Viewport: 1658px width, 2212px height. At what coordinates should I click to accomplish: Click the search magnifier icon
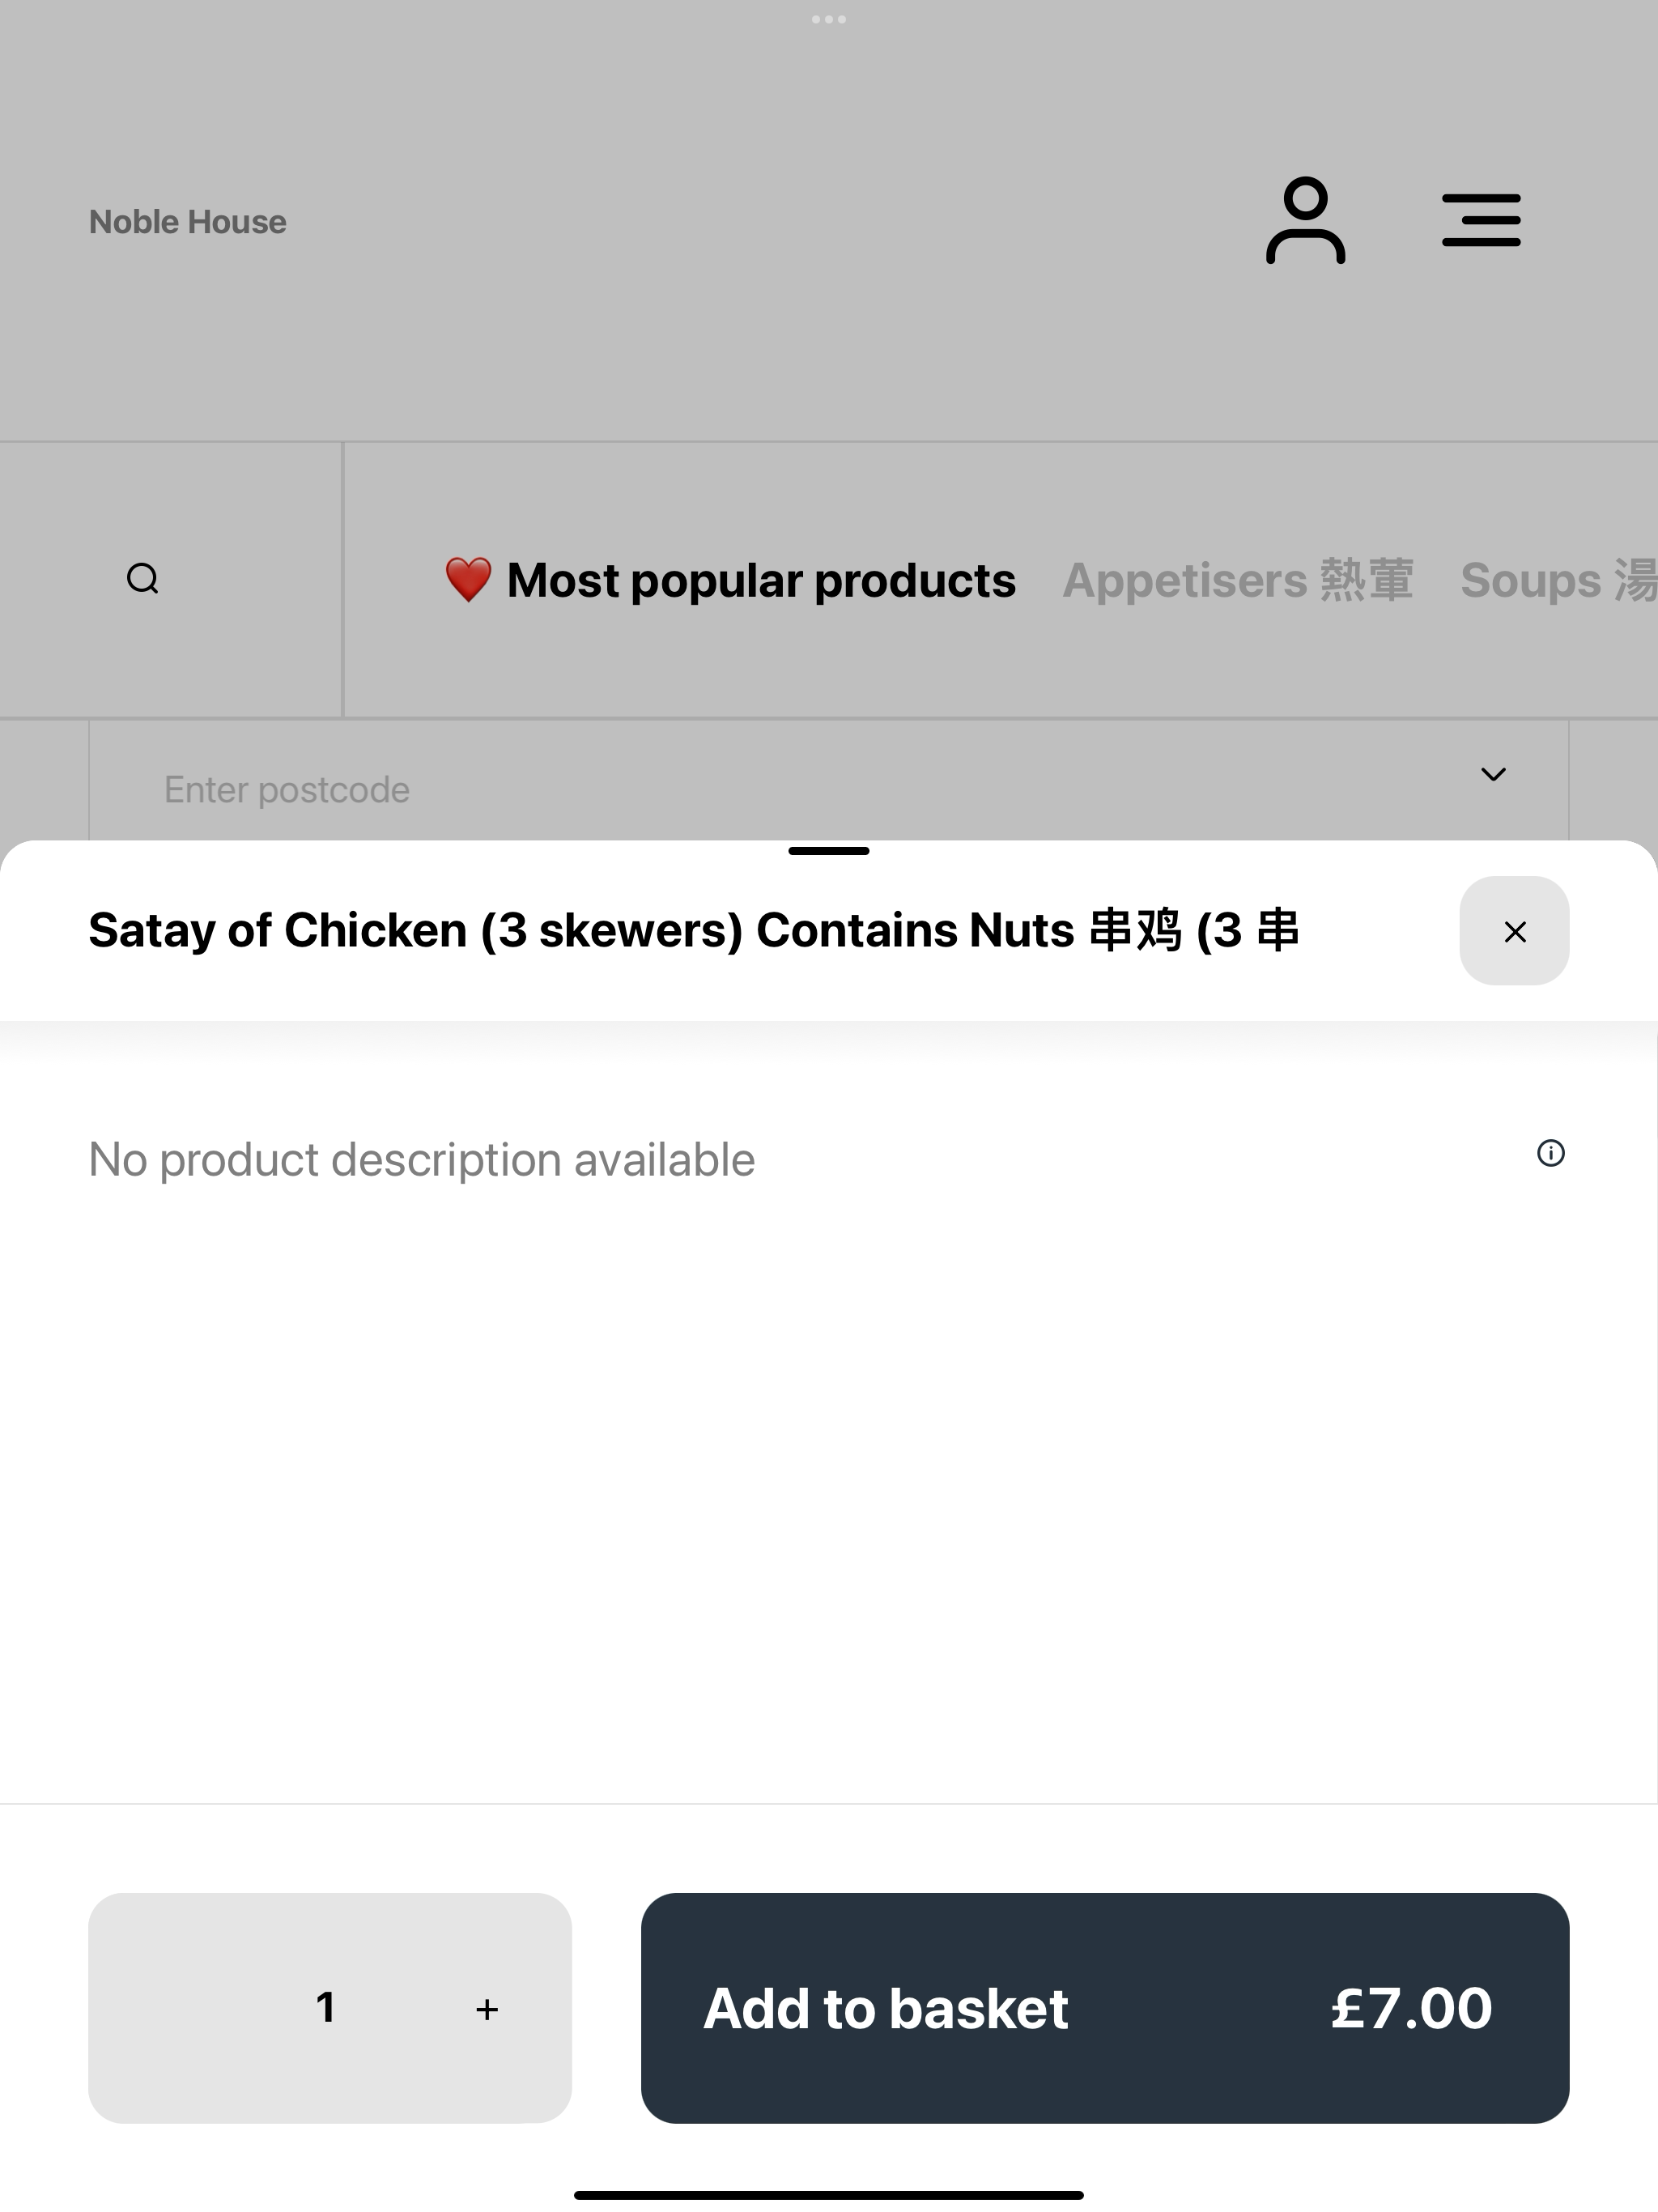click(143, 579)
